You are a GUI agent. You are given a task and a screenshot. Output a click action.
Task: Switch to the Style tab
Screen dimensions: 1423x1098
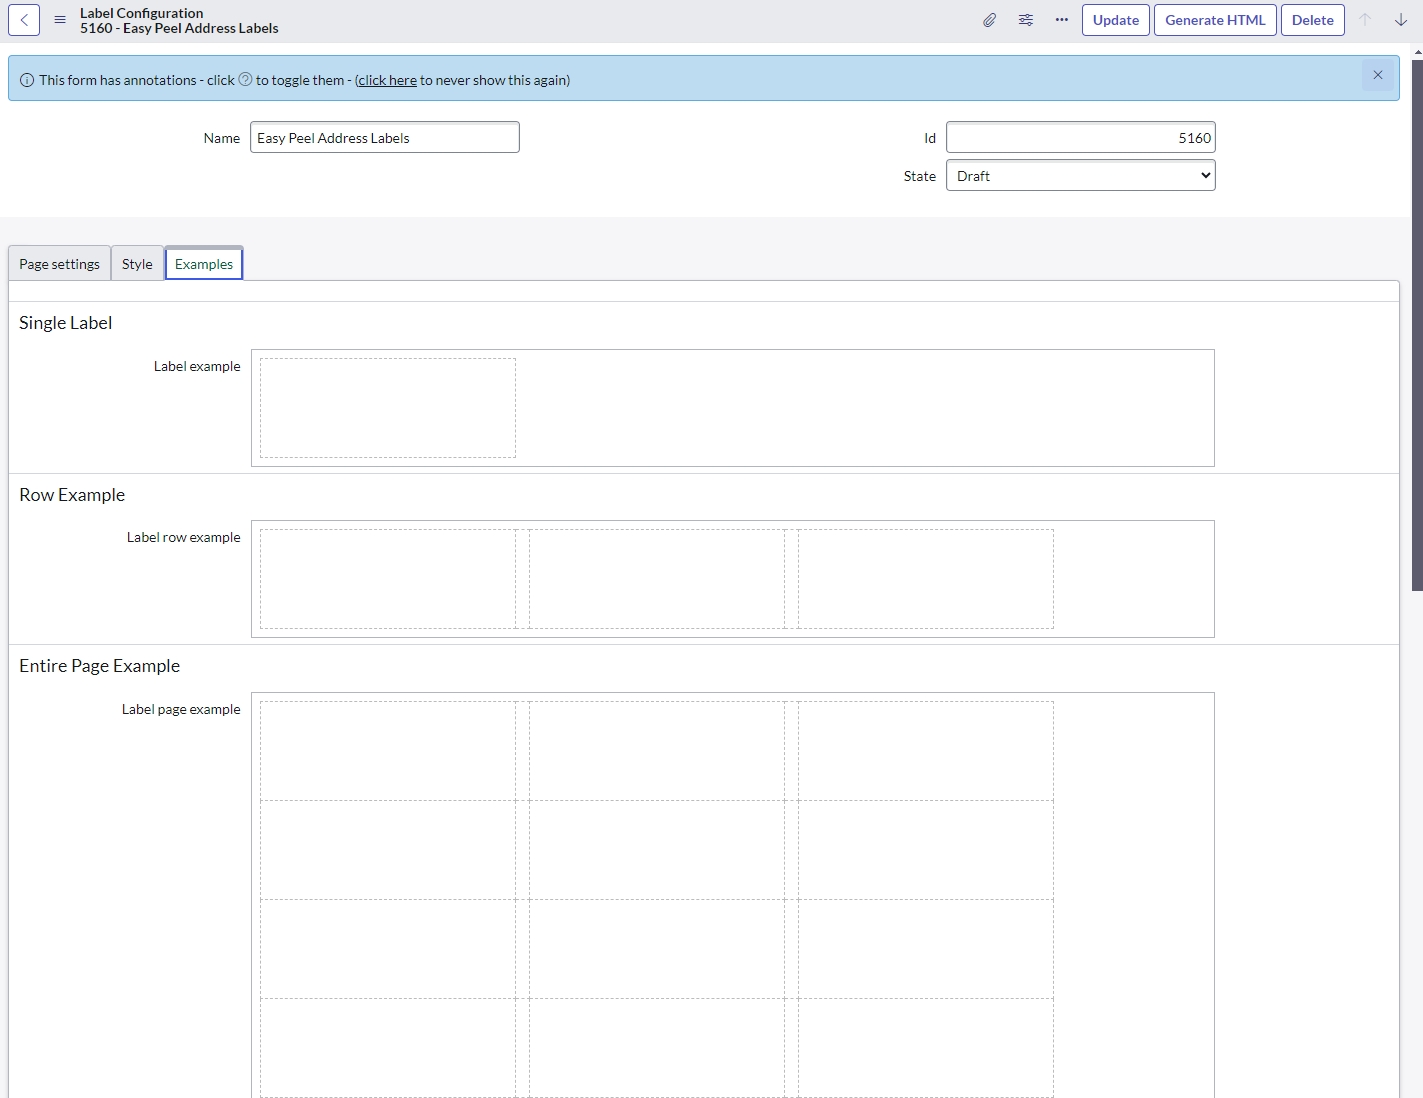[137, 264]
